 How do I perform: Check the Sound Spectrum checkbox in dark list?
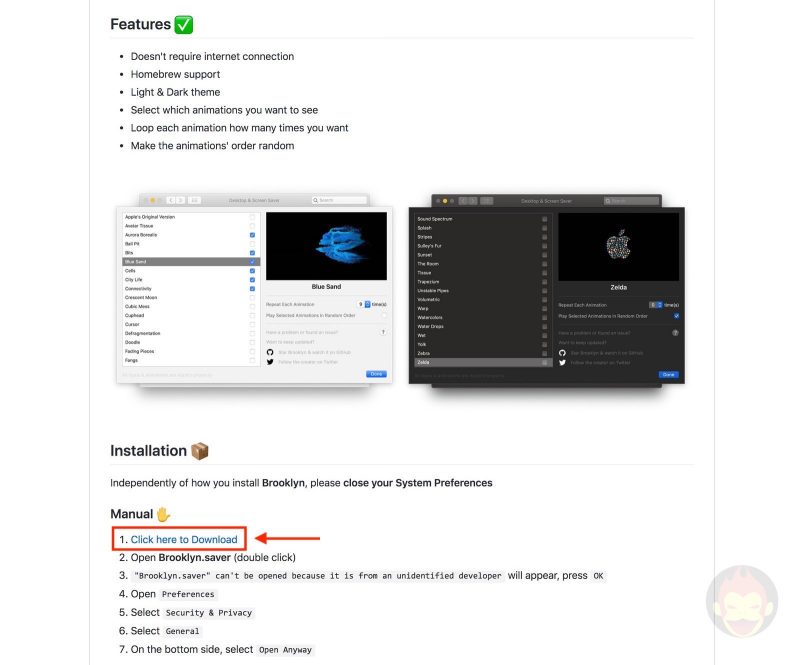click(x=544, y=219)
